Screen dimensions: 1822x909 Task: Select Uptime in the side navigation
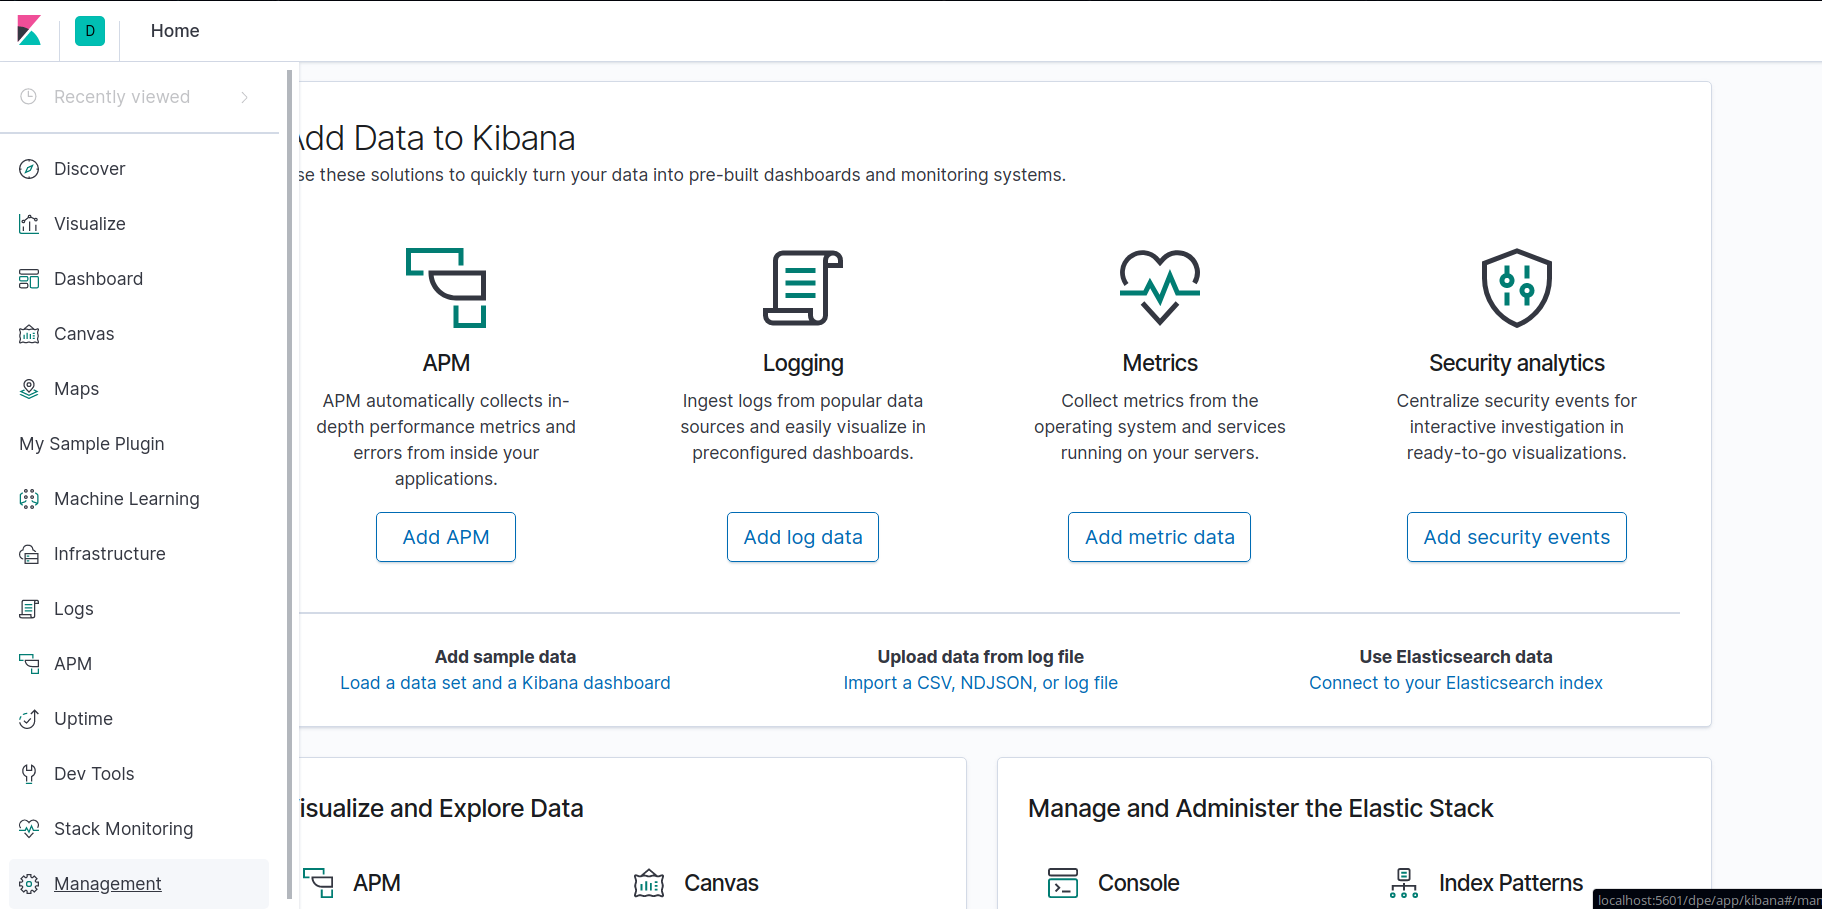click(x=83, y=719)
